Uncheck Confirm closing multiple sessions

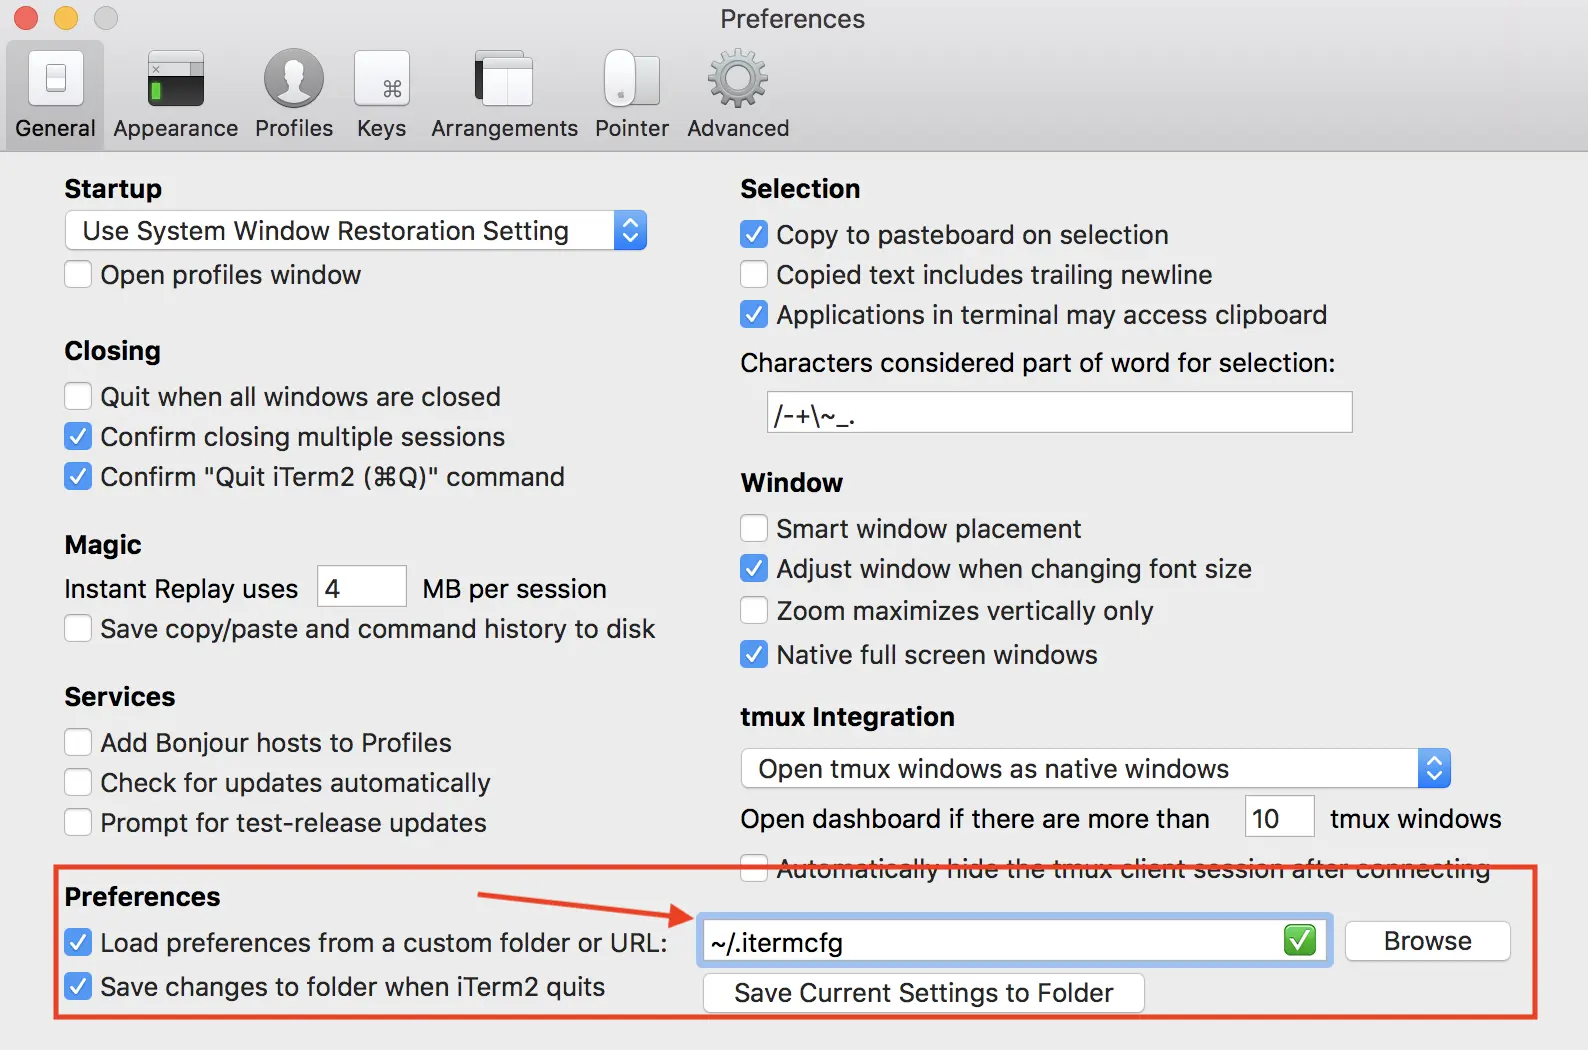click(78, 436)
